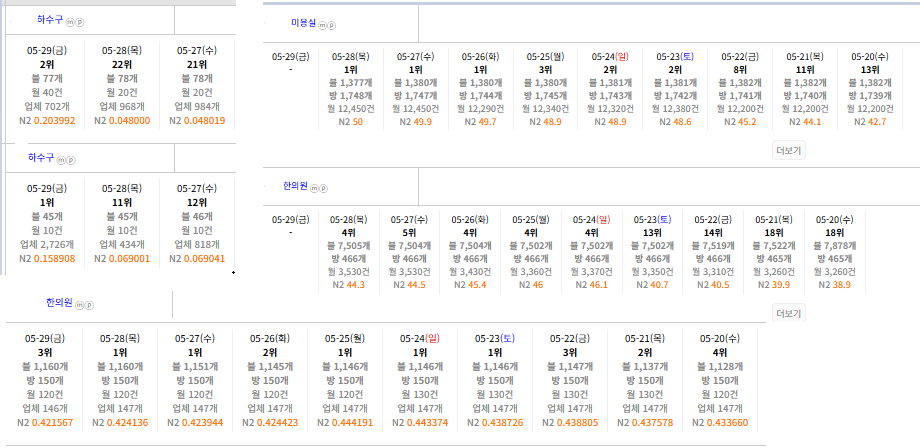
Task: Open 하수구 link above the 22위 ranking
Action: [50, 19]
